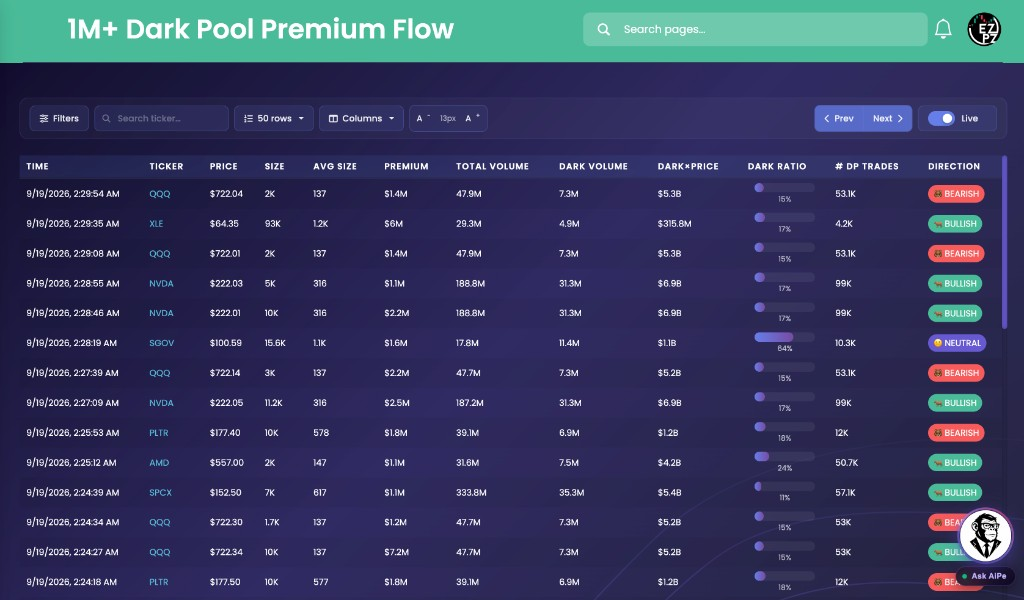
Task: Click the NEUTRAL badge in the SGOV row
Action: pyautogui.click(x=957, y=343)
